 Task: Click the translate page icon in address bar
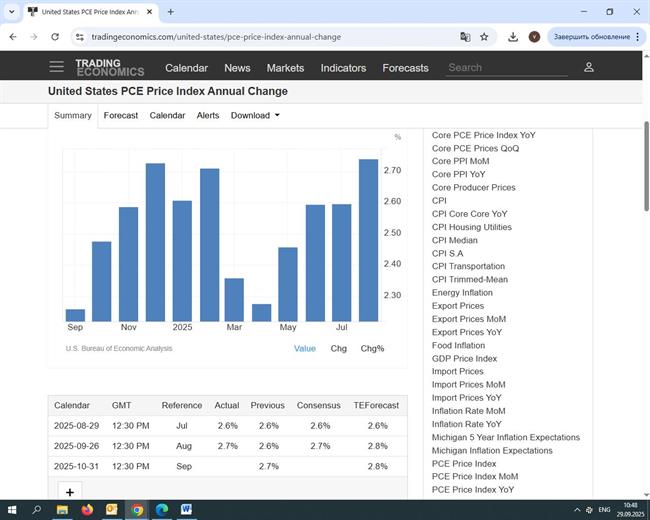[x=465, y=37]
